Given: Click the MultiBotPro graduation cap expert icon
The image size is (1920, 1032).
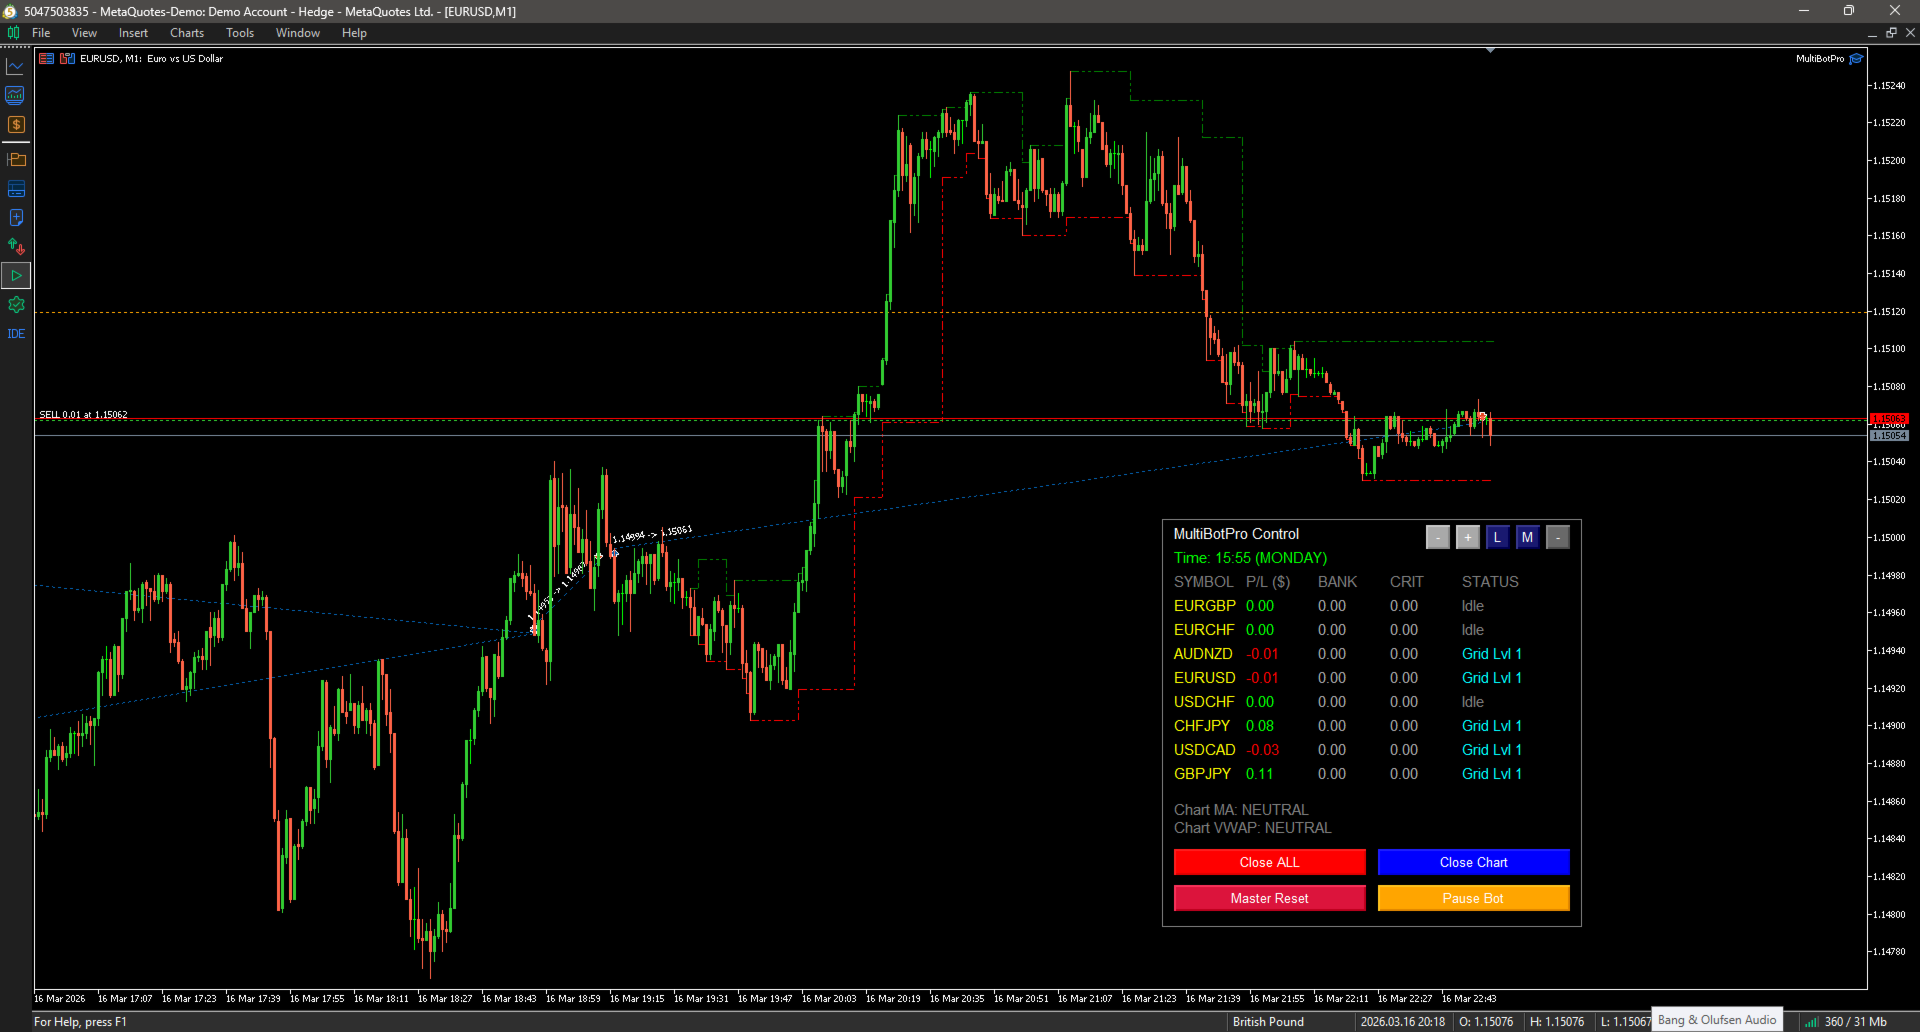Looking at the screenshot, I should (1856, 59).
